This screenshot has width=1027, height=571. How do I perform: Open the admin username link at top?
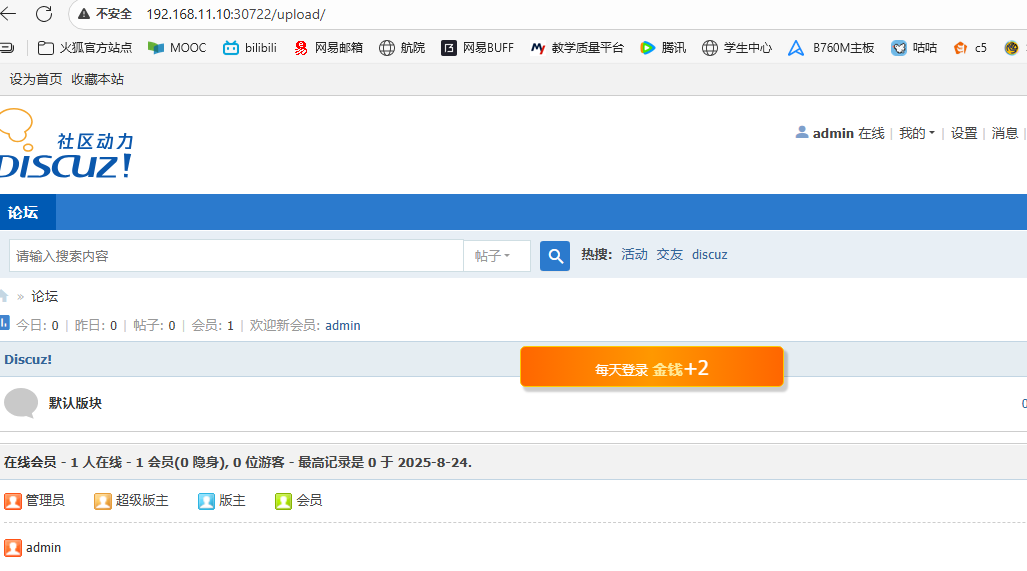point(833,133)
